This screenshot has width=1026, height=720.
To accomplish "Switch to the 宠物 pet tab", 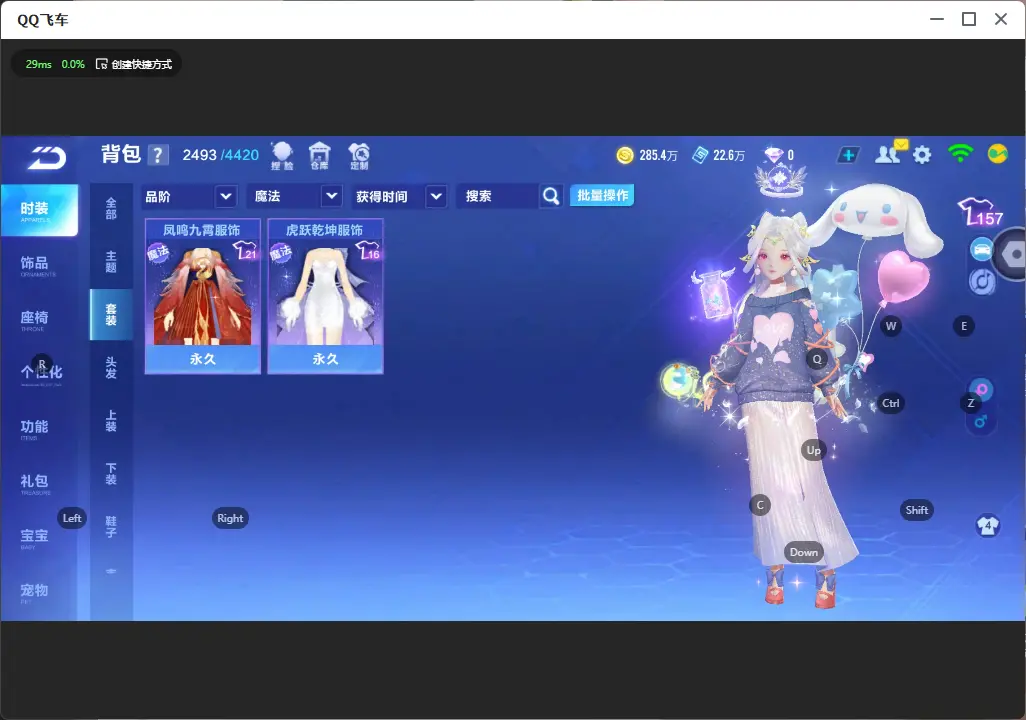I will pos(36,592).
